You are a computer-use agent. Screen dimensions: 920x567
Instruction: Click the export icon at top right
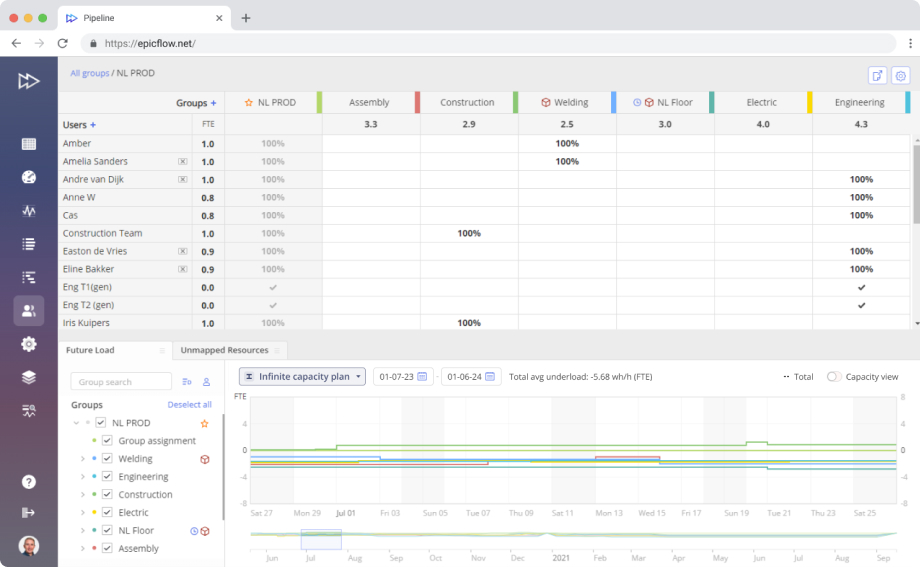pyautogui.click(x=877, y=75)
